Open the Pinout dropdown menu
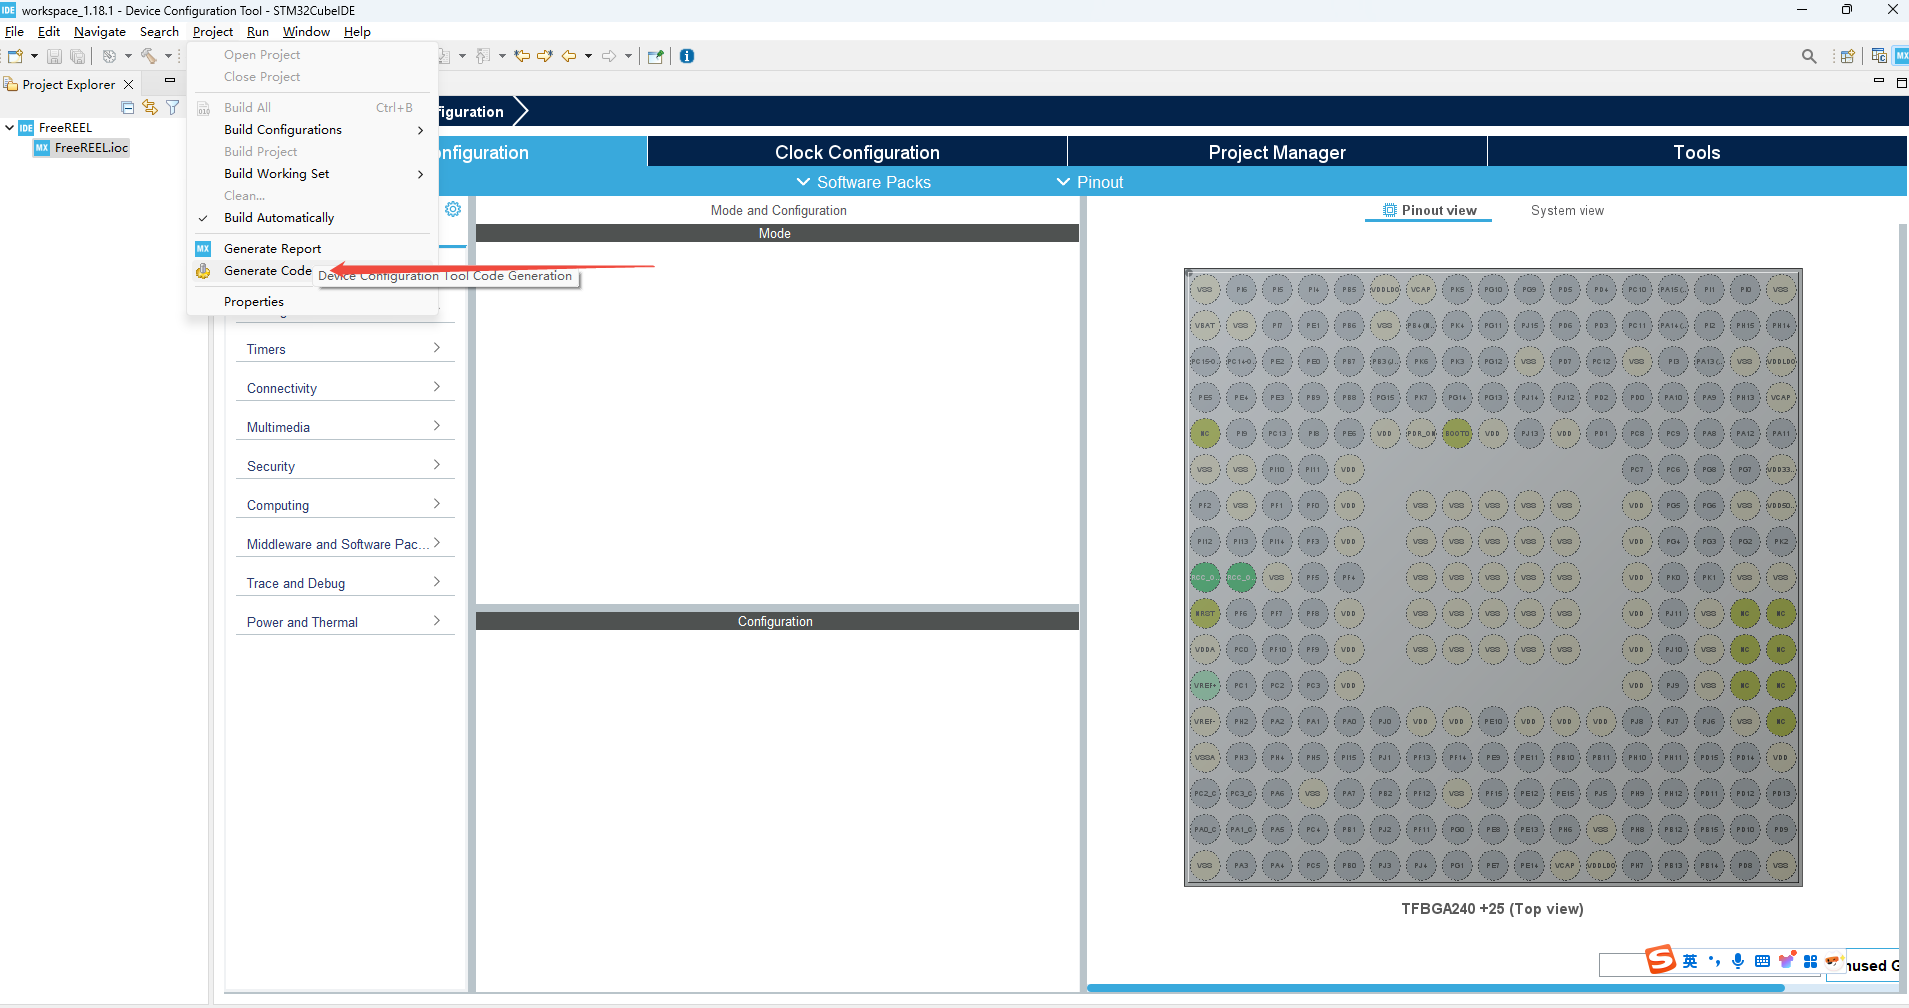Image resolution: width=1909 pixels, height=1008 pixels. 1090,182
